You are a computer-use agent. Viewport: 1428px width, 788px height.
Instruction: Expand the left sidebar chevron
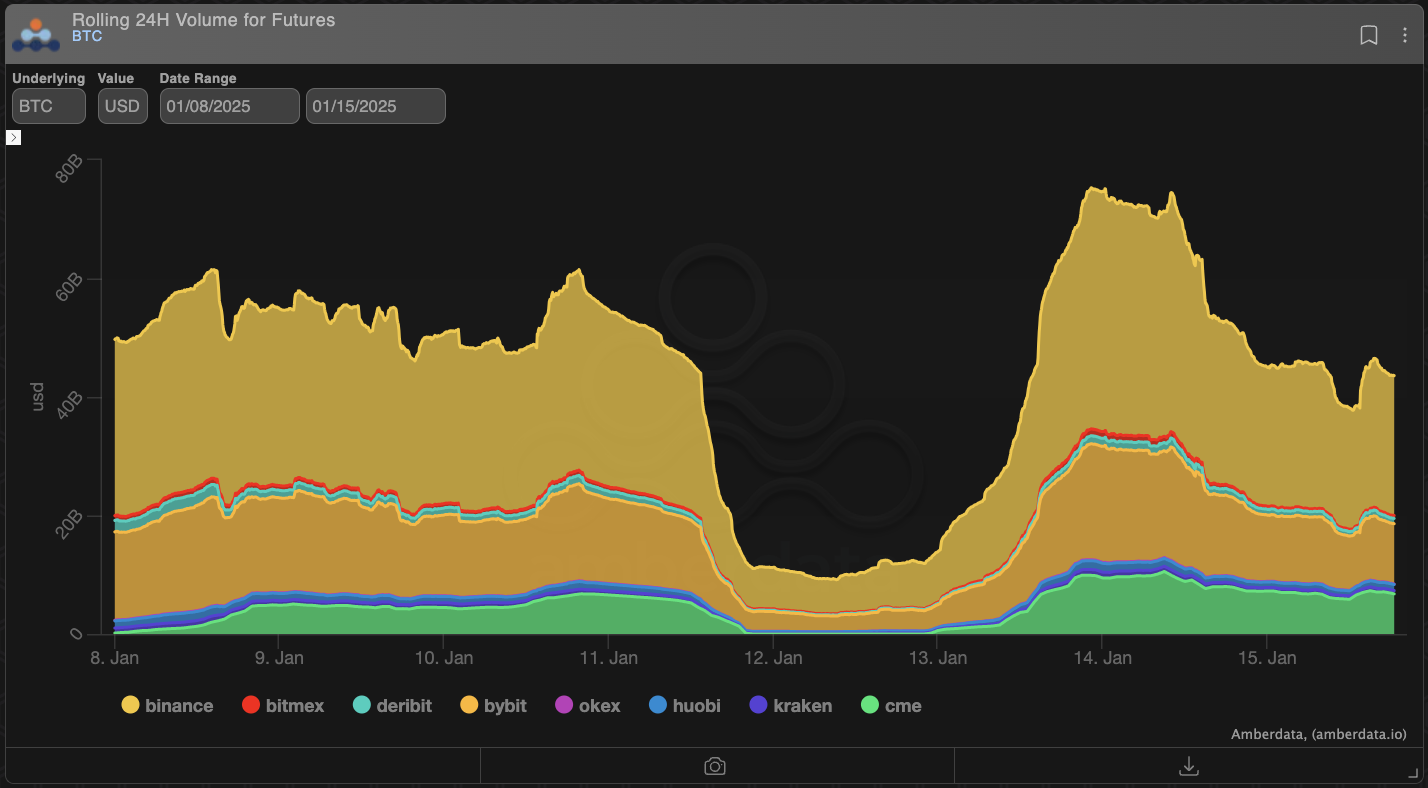click(13, 137)
